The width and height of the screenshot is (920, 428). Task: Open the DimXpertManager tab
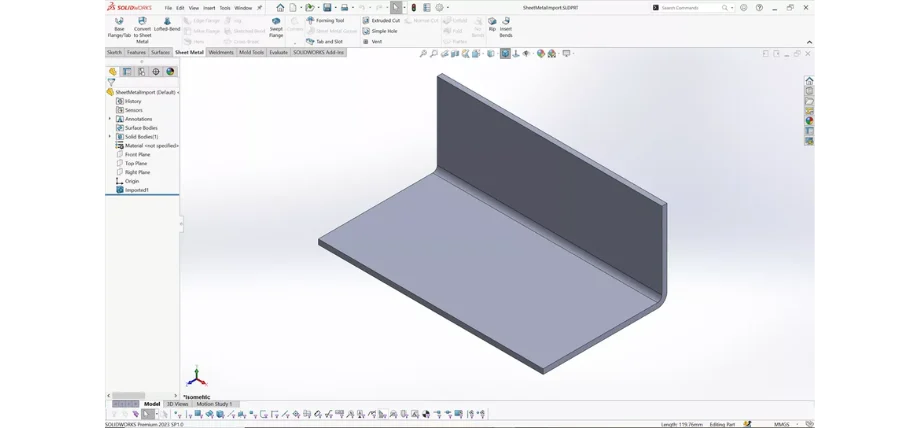(x=155, y=72)
